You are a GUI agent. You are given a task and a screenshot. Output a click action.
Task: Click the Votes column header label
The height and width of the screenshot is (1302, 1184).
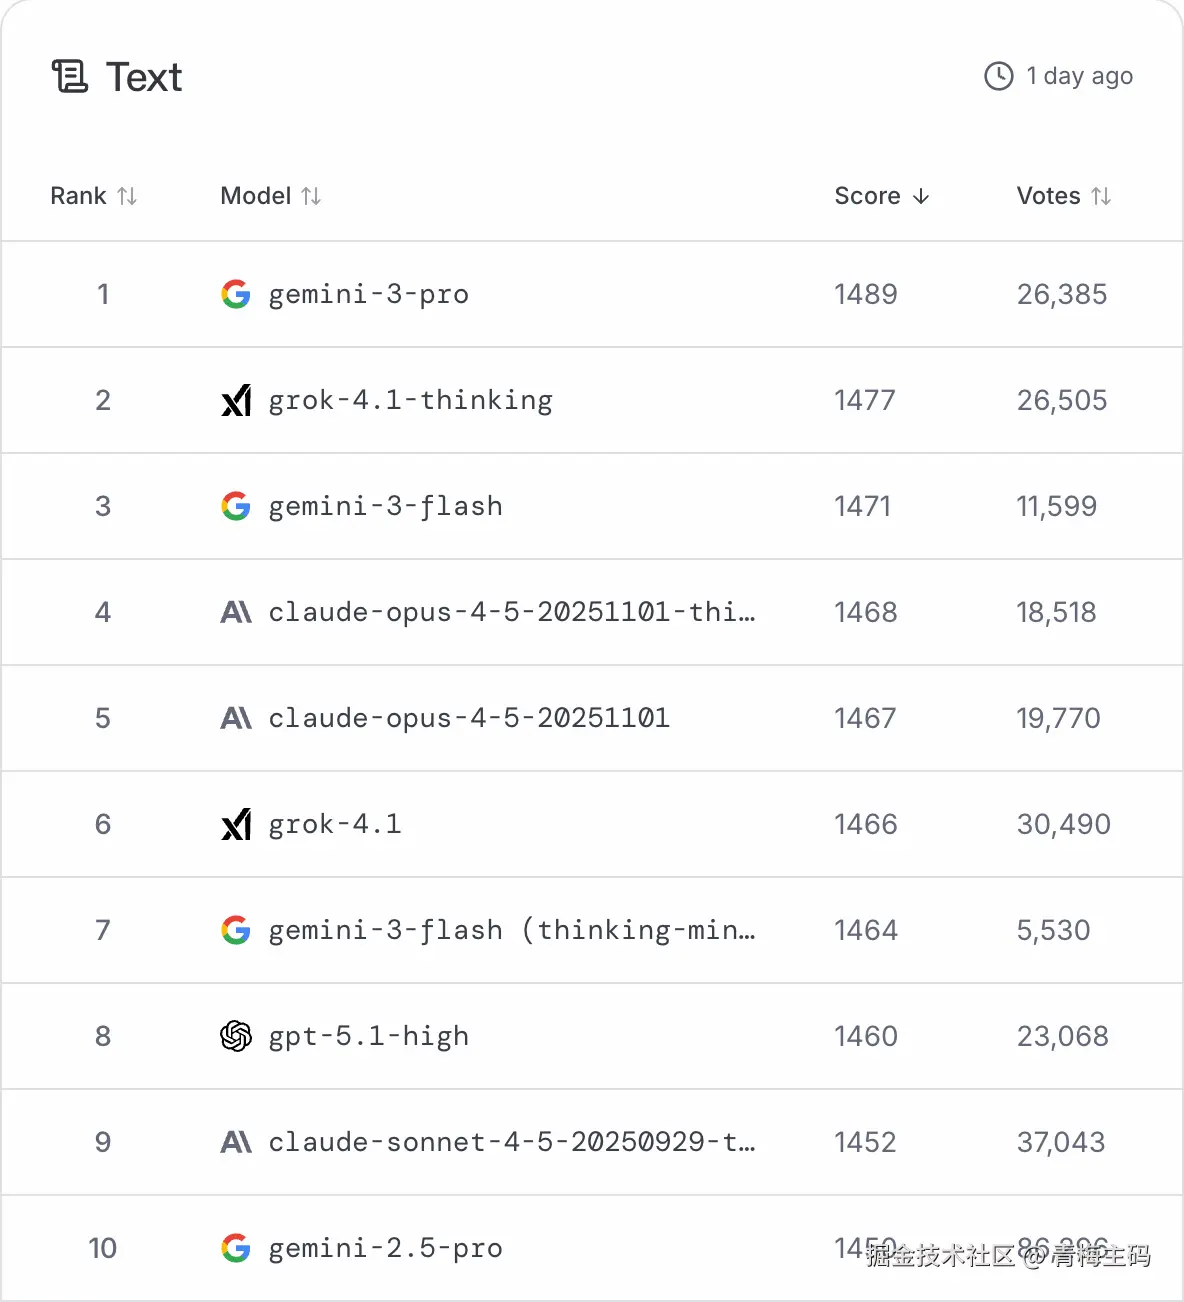pyautogui.click(x=1048, y=196)
